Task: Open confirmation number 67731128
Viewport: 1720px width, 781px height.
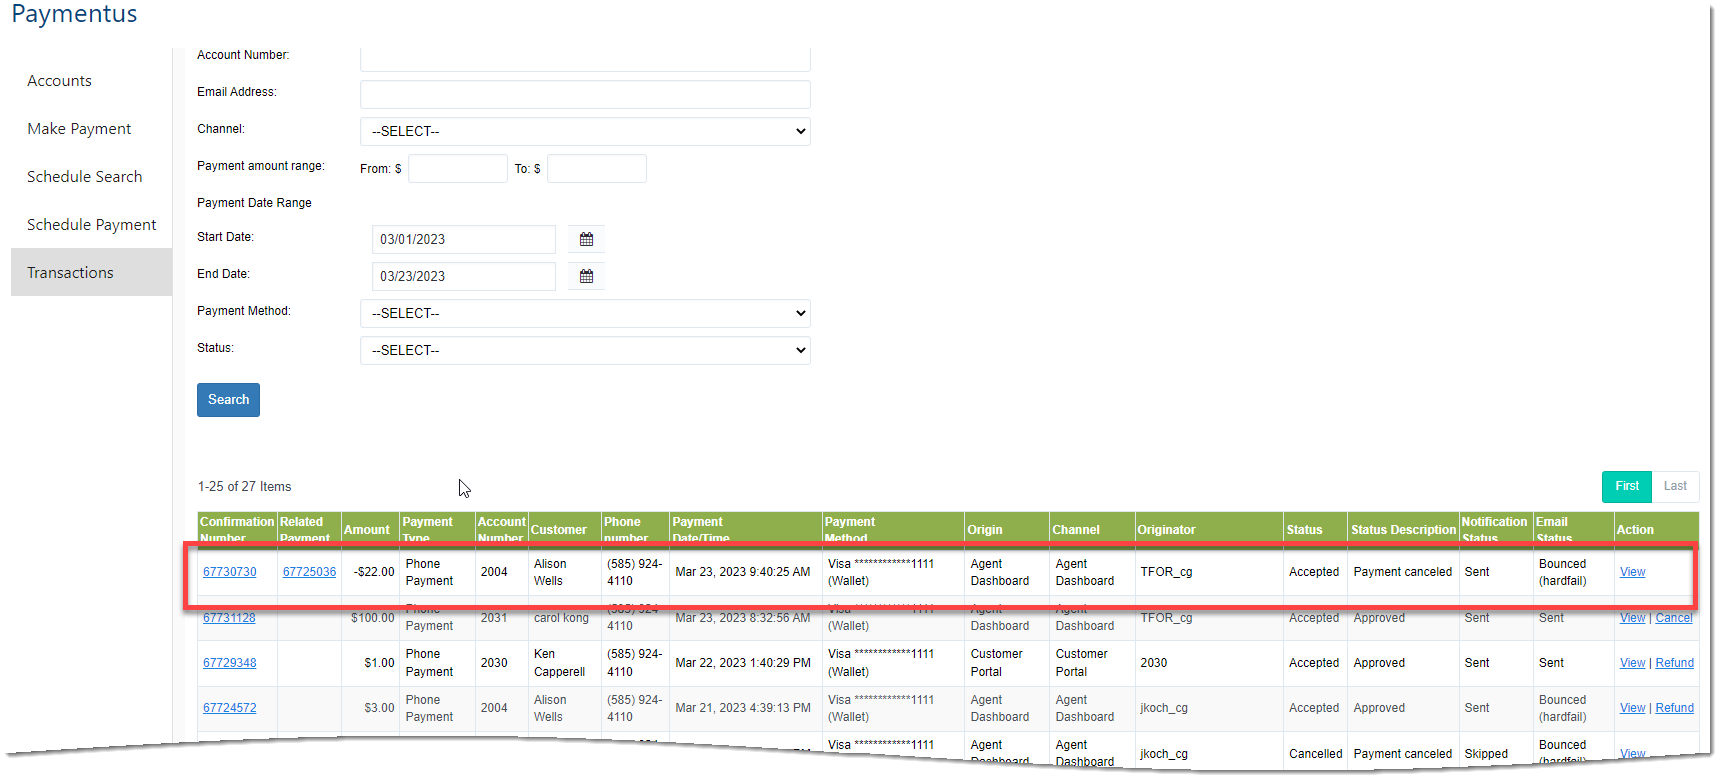Action: [229, 618]
